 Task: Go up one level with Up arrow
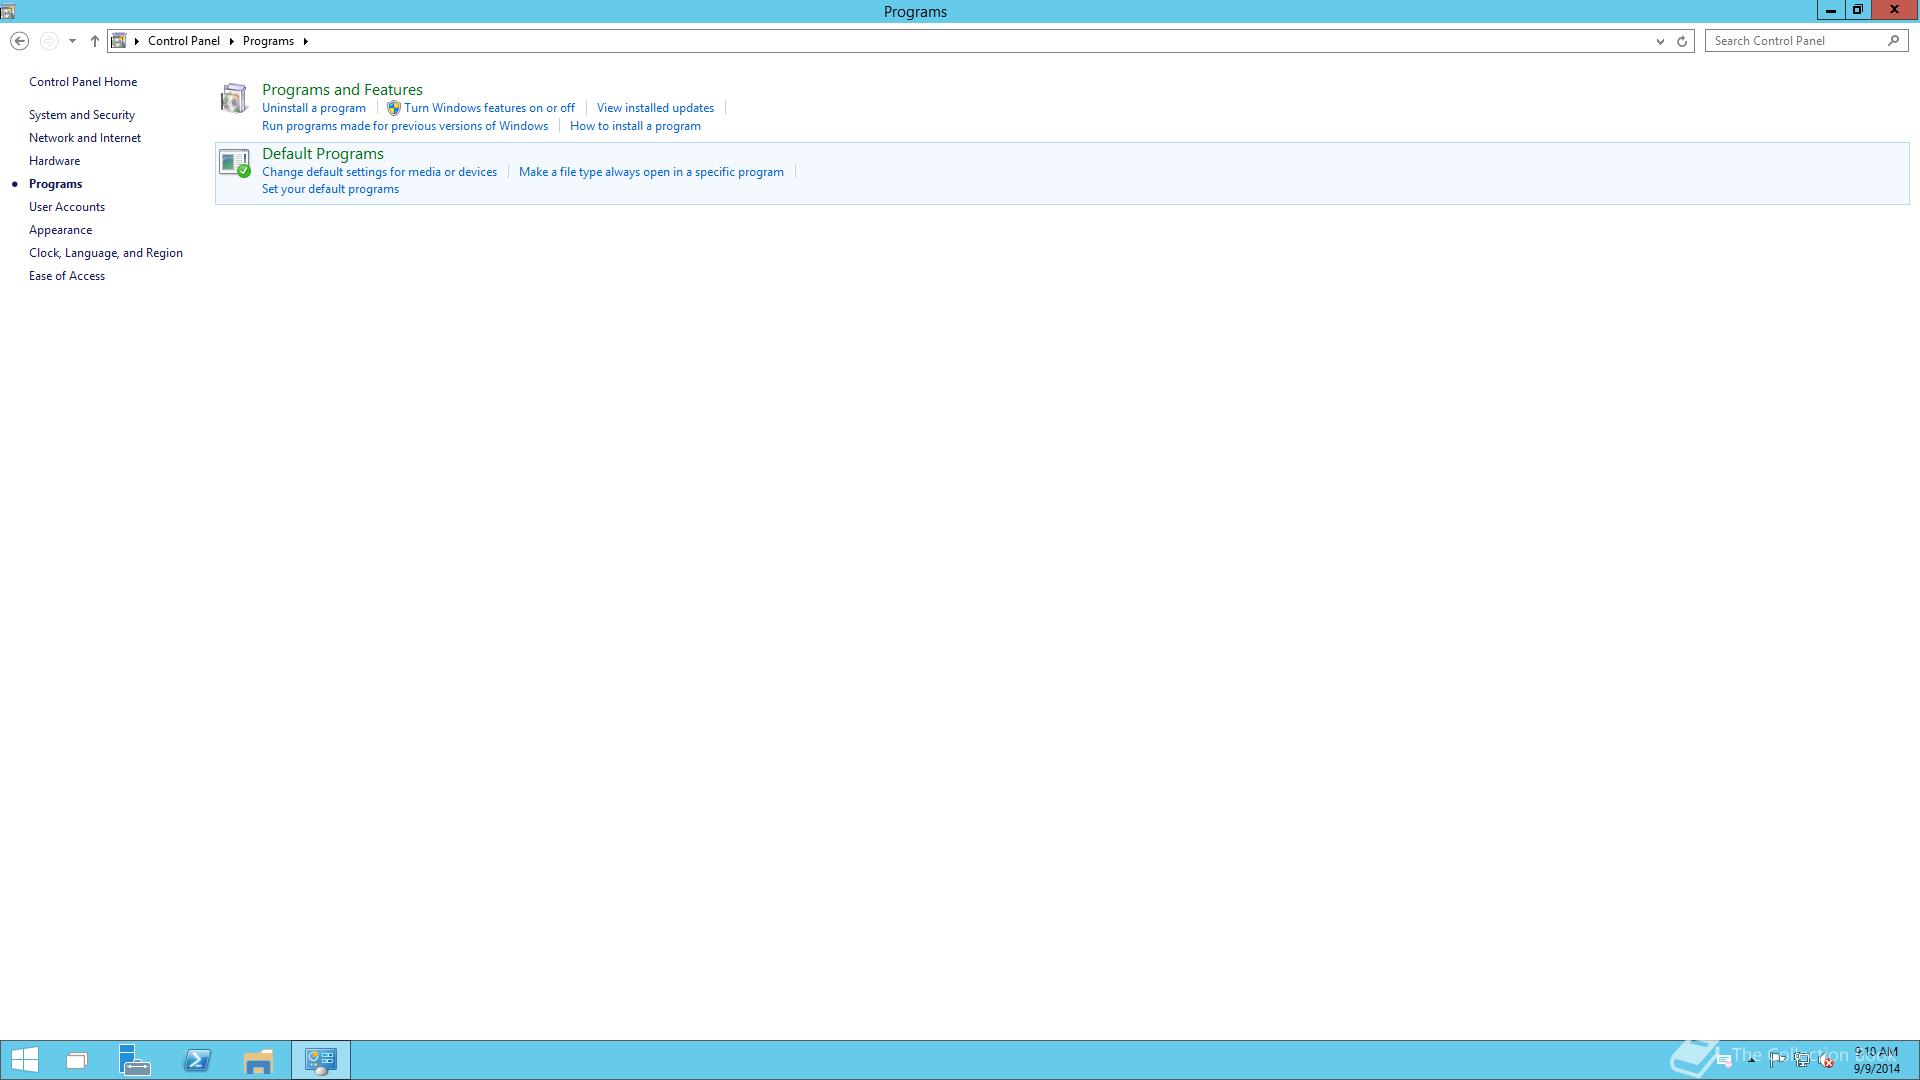tap(95, 41)
